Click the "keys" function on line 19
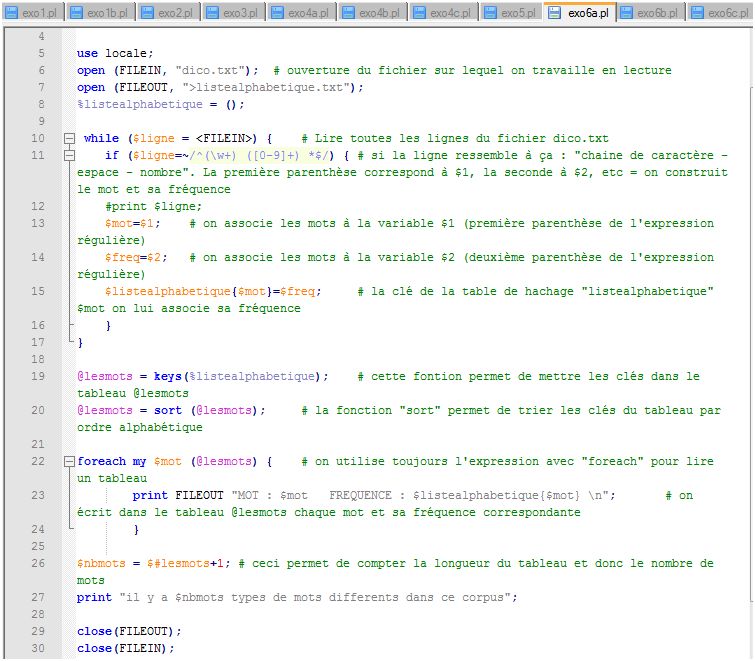 (168, 376)
